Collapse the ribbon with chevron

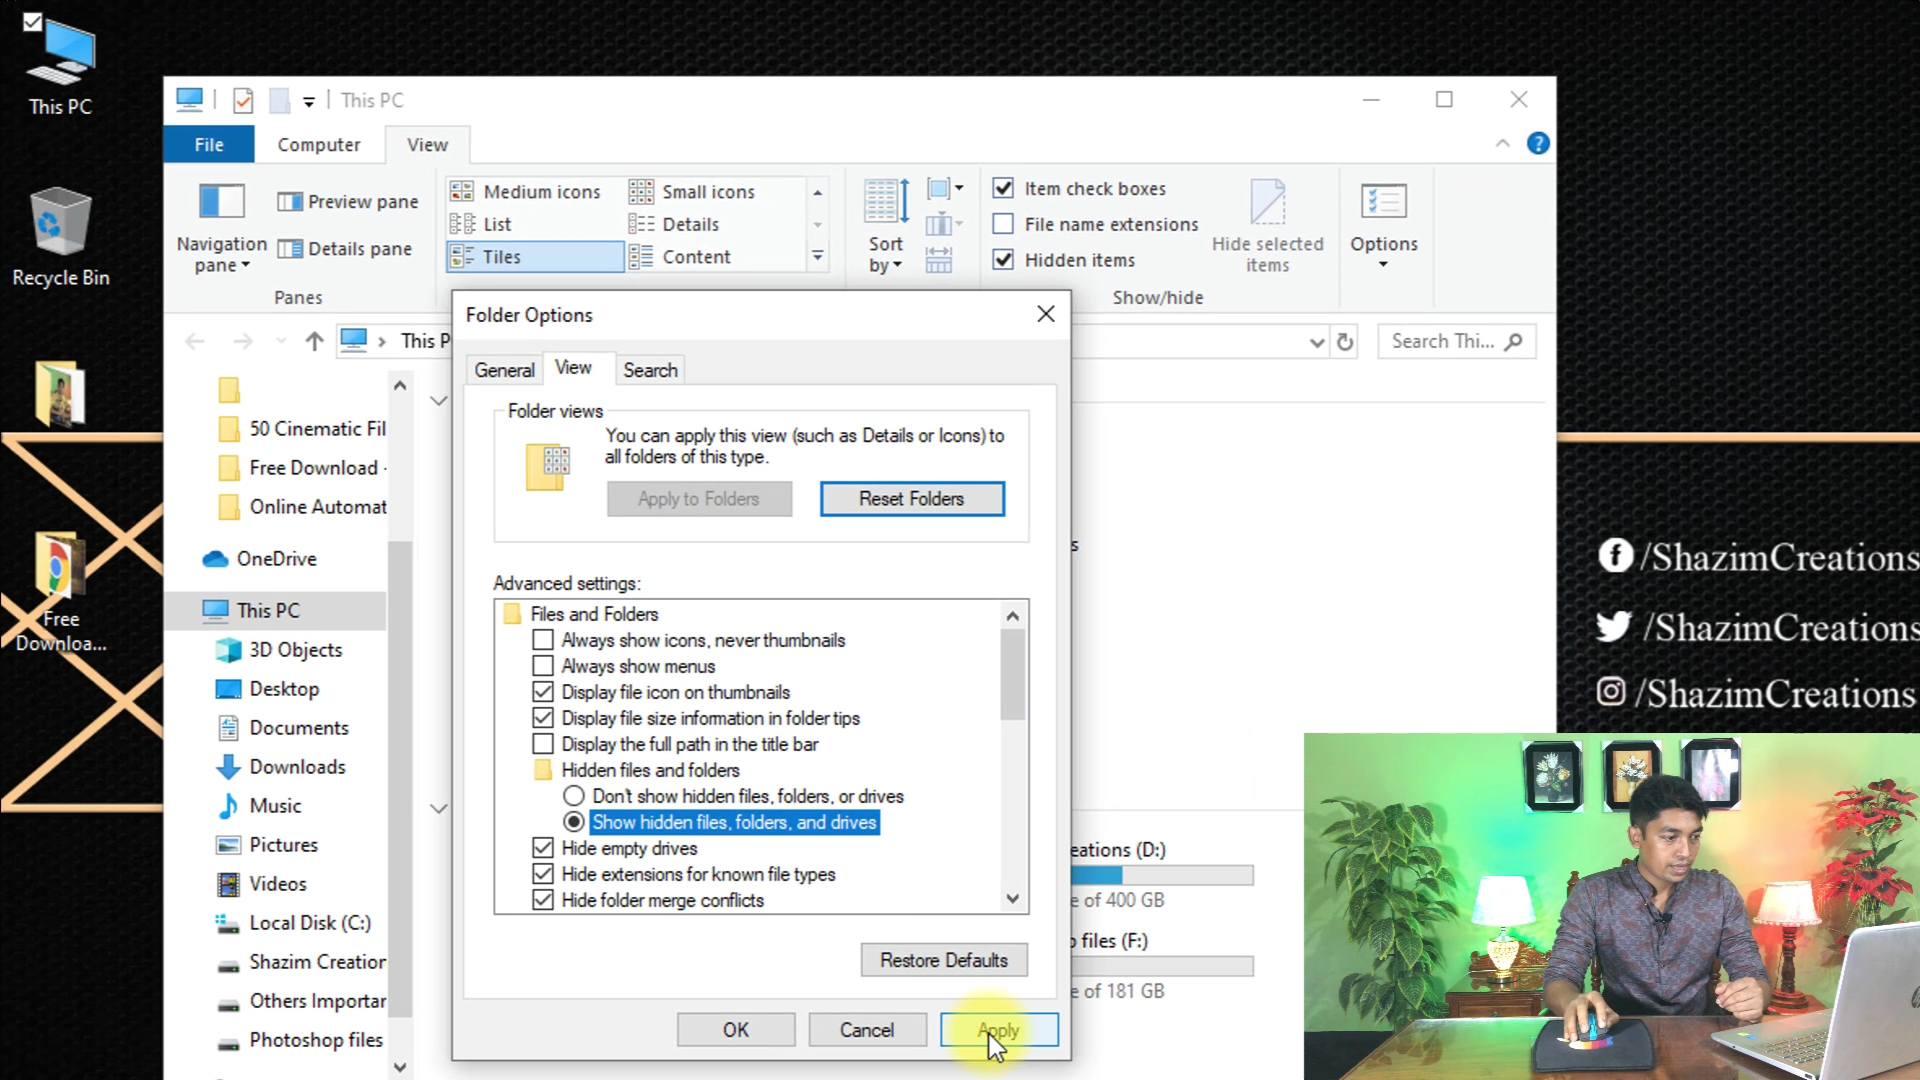click(1502, 144)
